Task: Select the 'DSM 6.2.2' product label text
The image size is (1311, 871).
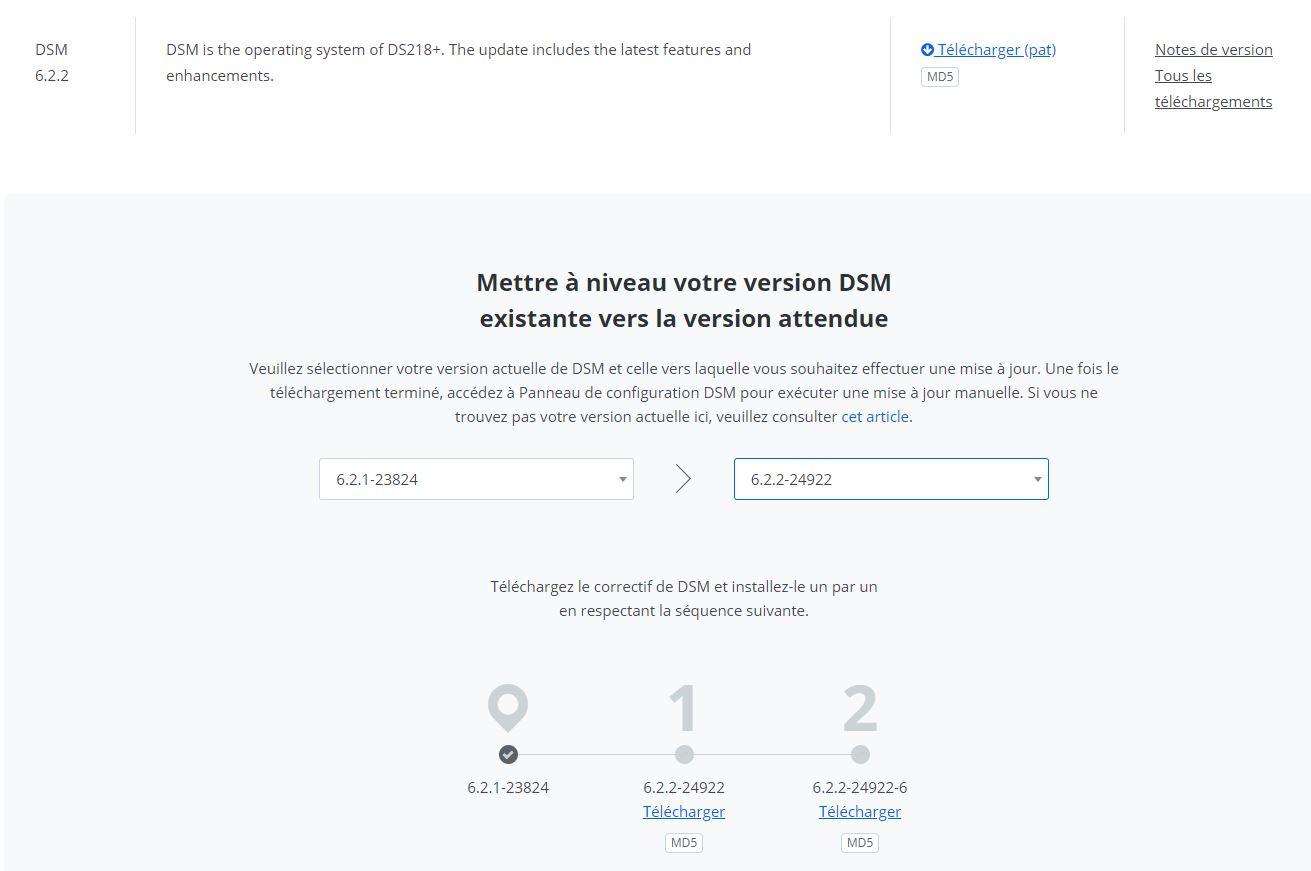Action: pos(52,62)
